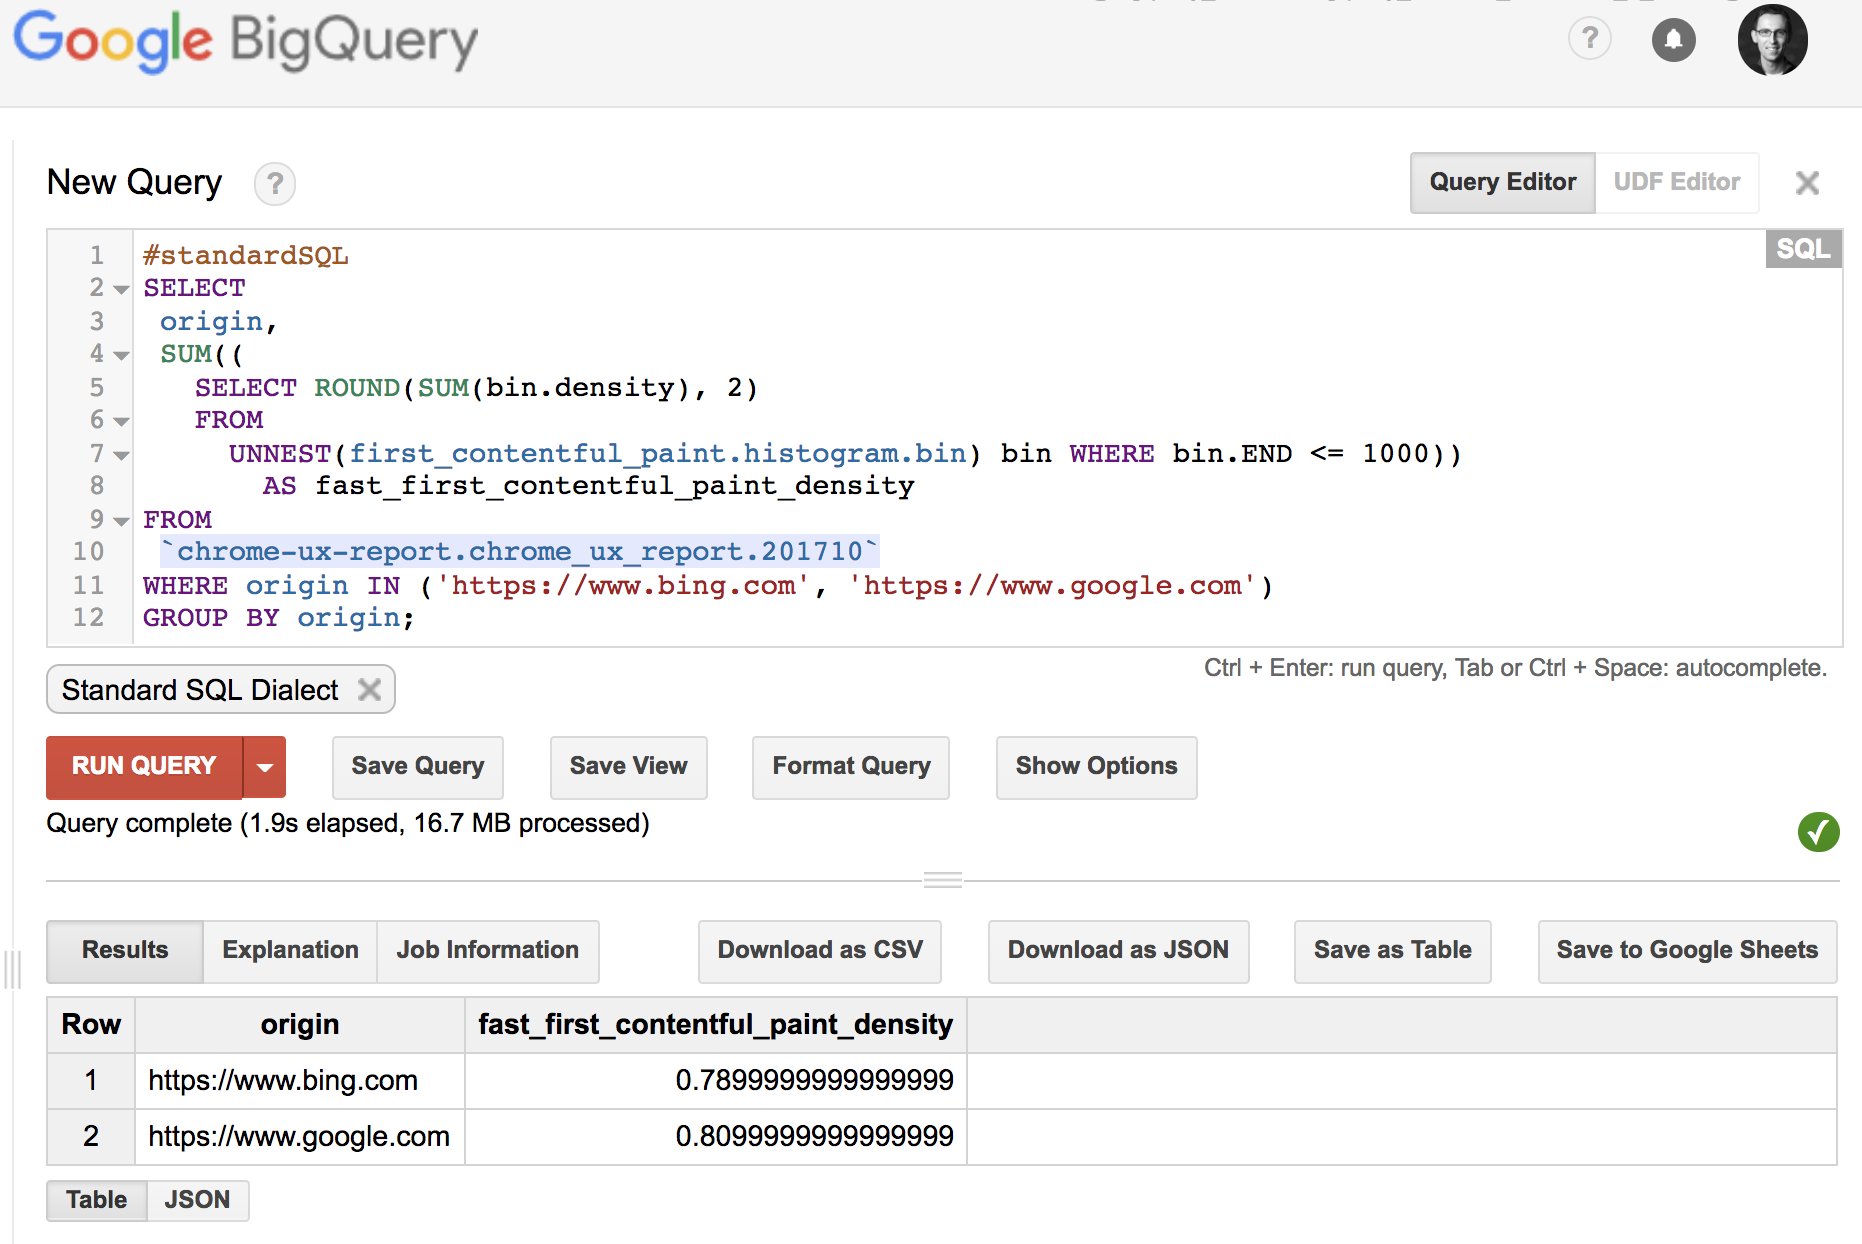The width and height of the screenshot is (1862, 1244).
Task: Click the Query complete status message
Action: (348, 824)
